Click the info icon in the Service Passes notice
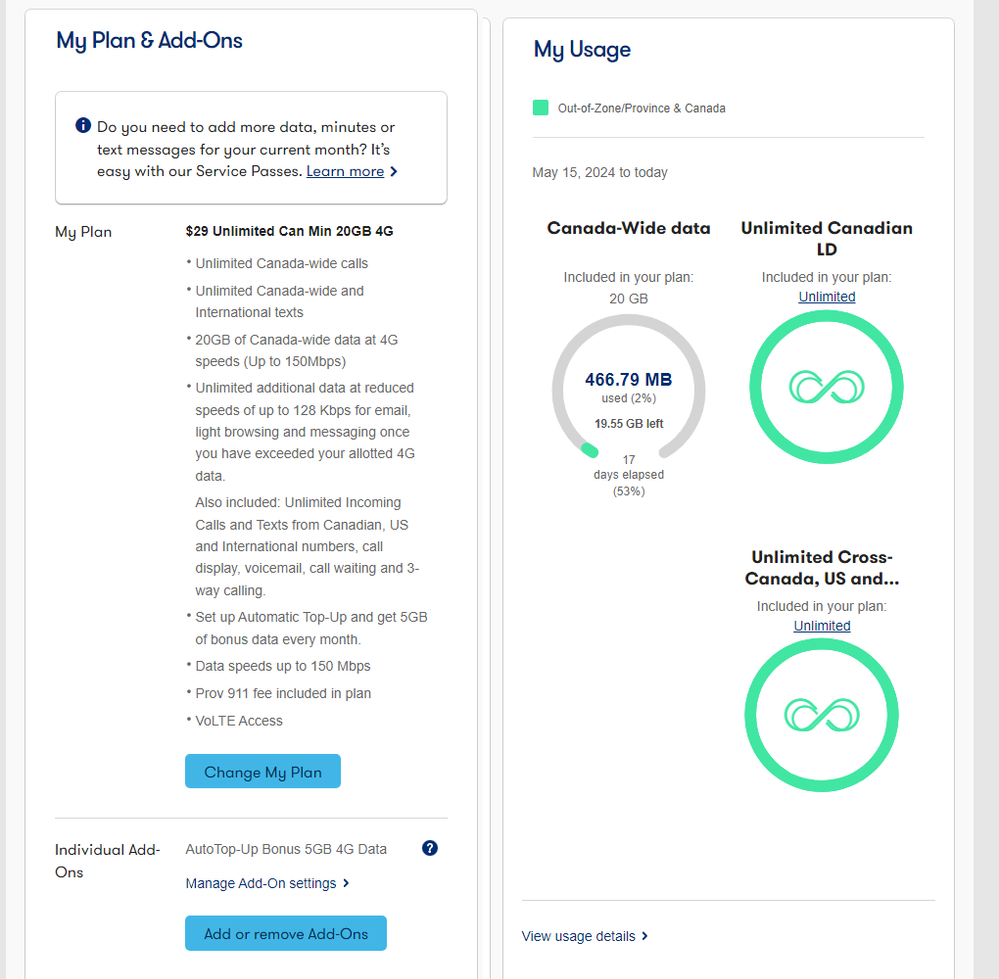999x979 pixels. [83, 127]
